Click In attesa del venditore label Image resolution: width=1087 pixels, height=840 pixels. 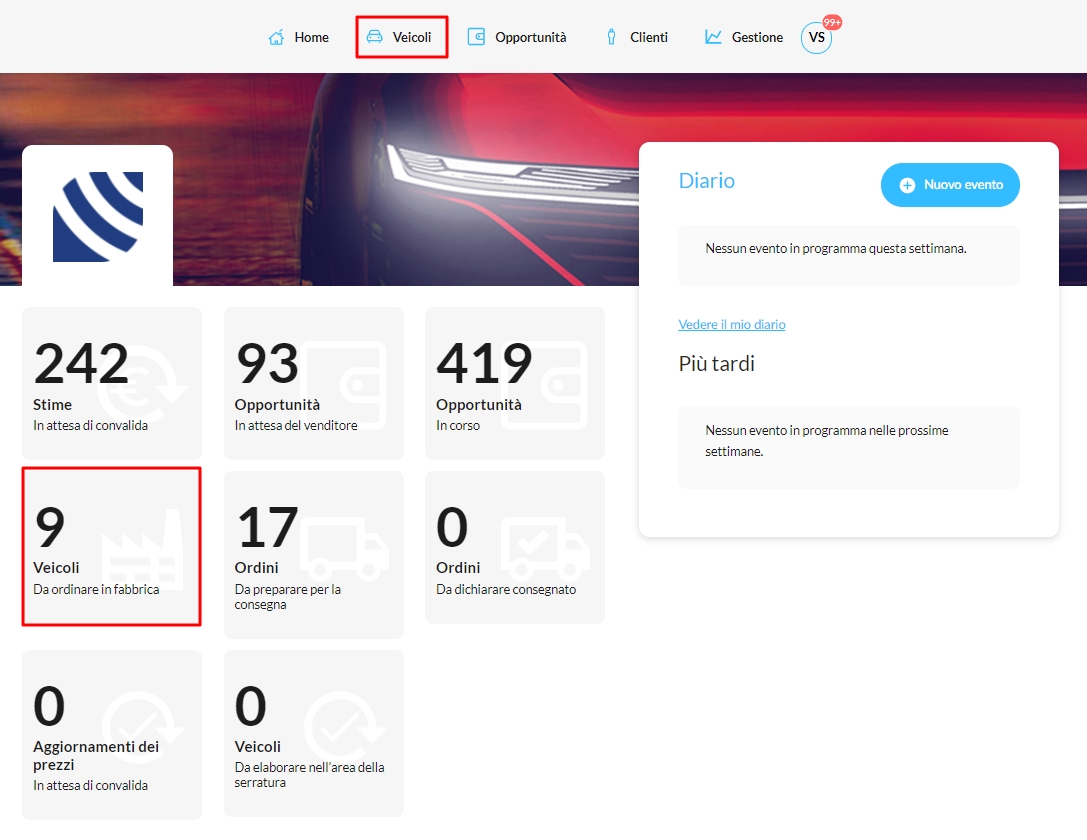point(296,426)
